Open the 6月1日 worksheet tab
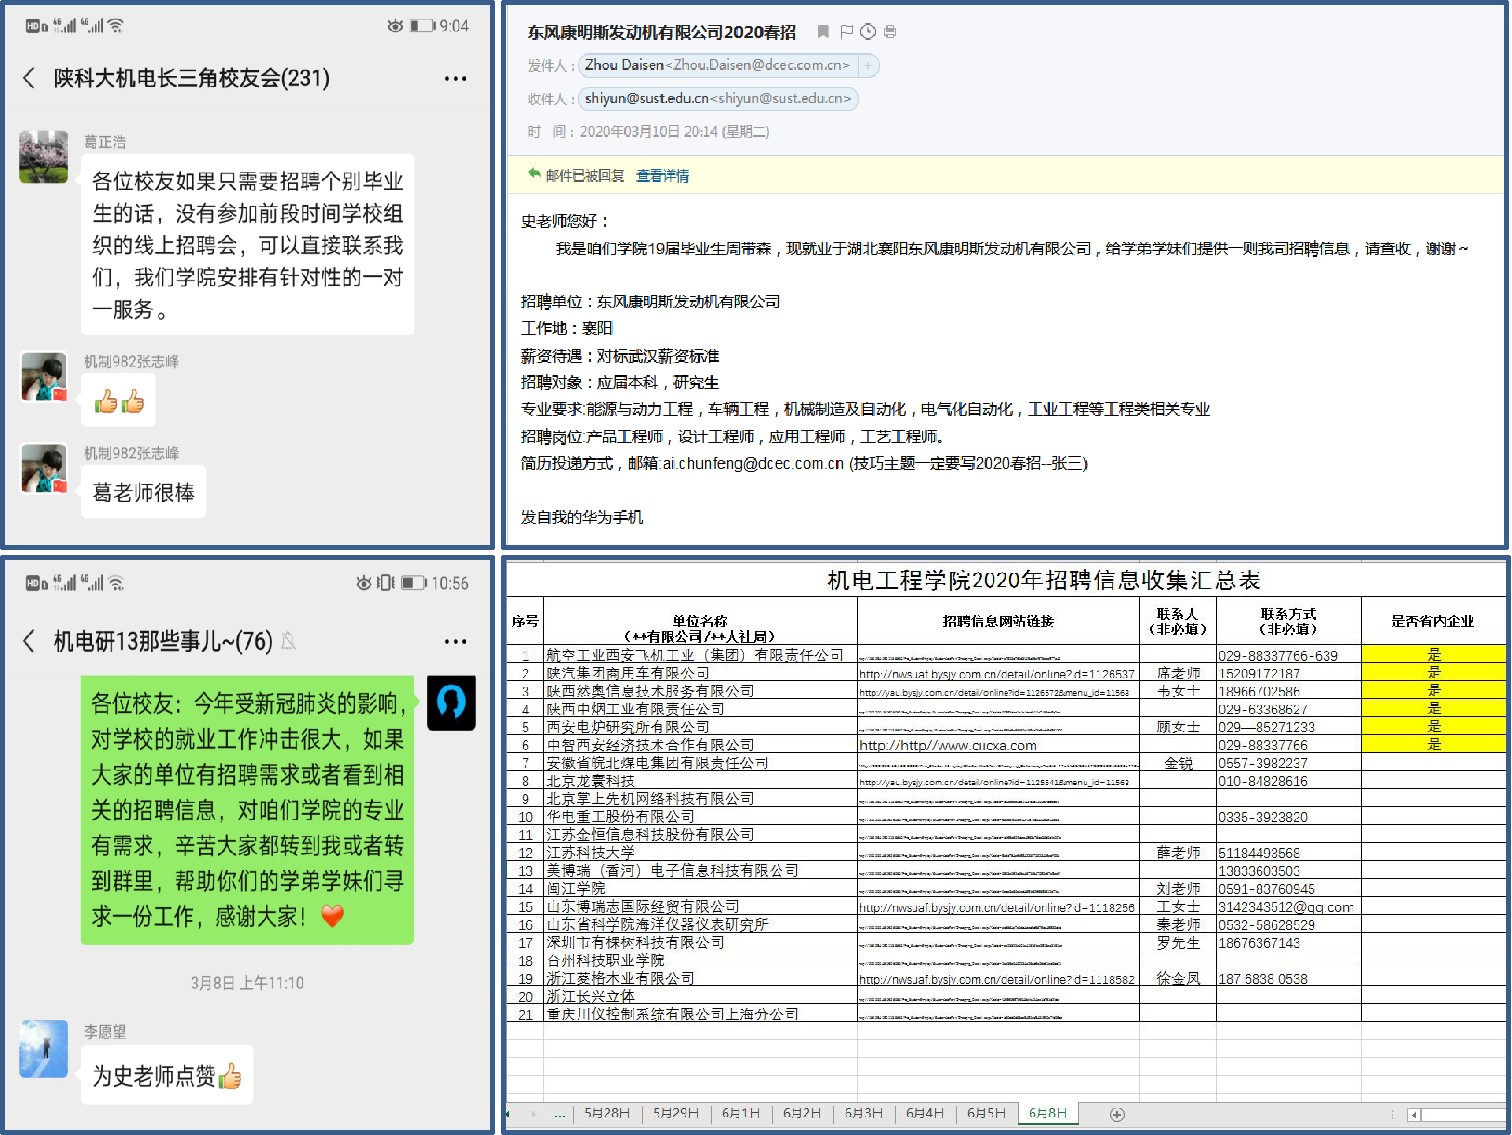 click(x=741, y=1113)
